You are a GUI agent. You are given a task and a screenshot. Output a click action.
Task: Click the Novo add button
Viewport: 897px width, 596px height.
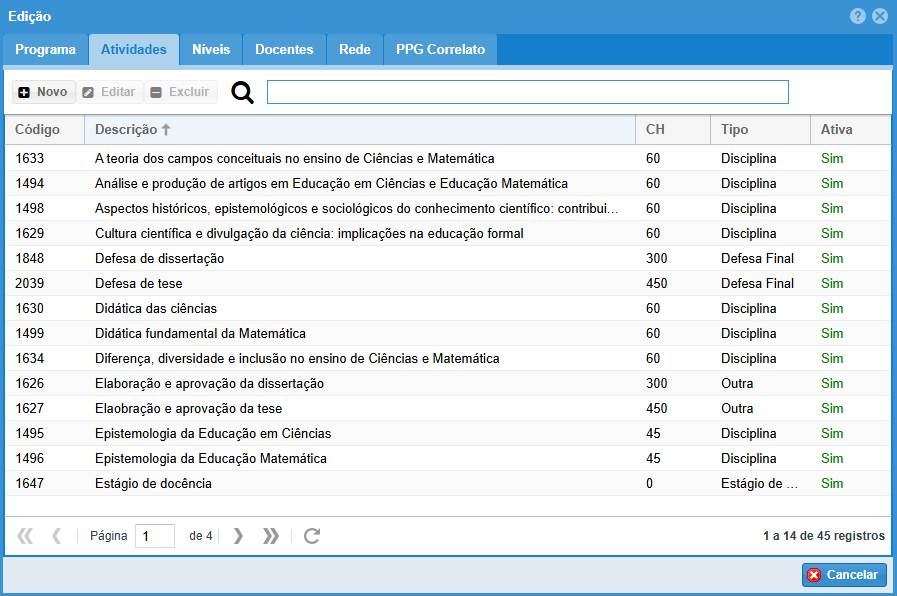pos(43,92)
